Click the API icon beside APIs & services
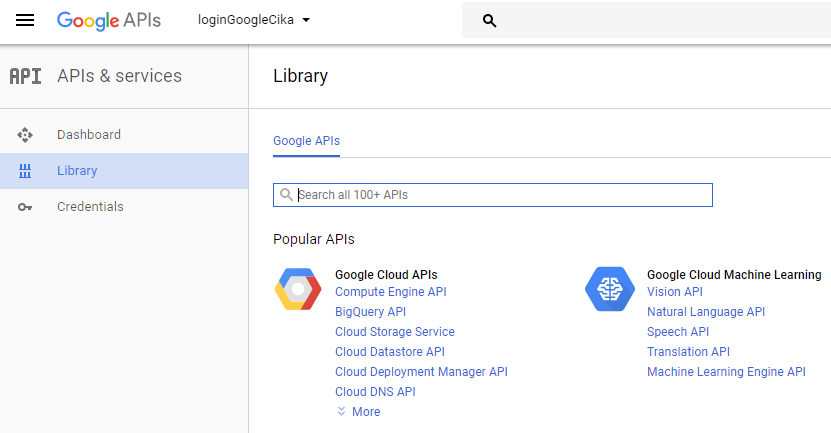The width and height of the screenshot is (831, 433). tap(25, 76)
